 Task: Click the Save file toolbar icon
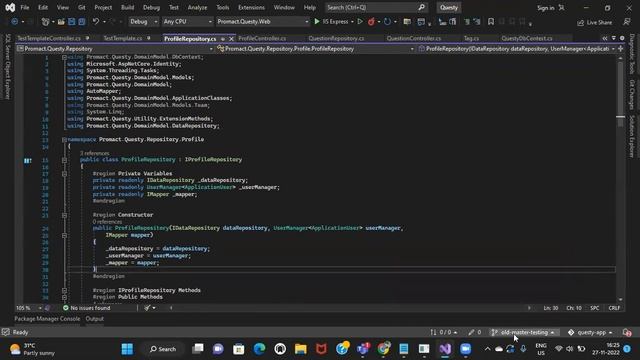pyautogui.click(x=72, y=22)
